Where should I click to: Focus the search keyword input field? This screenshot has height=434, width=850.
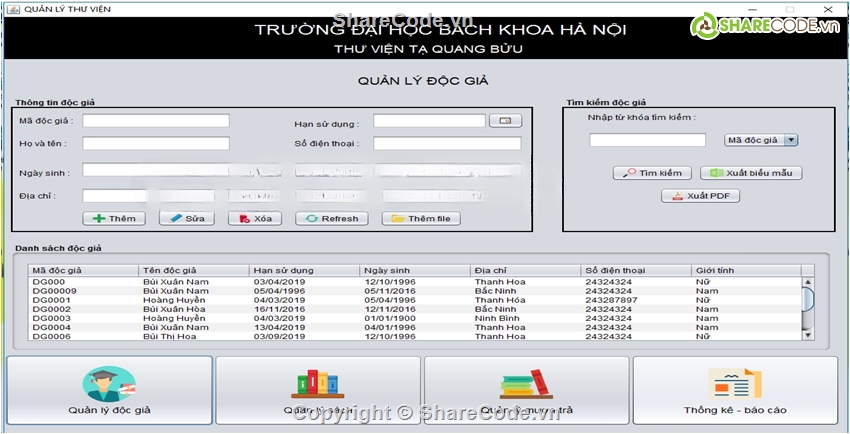(x=647, y=140)
